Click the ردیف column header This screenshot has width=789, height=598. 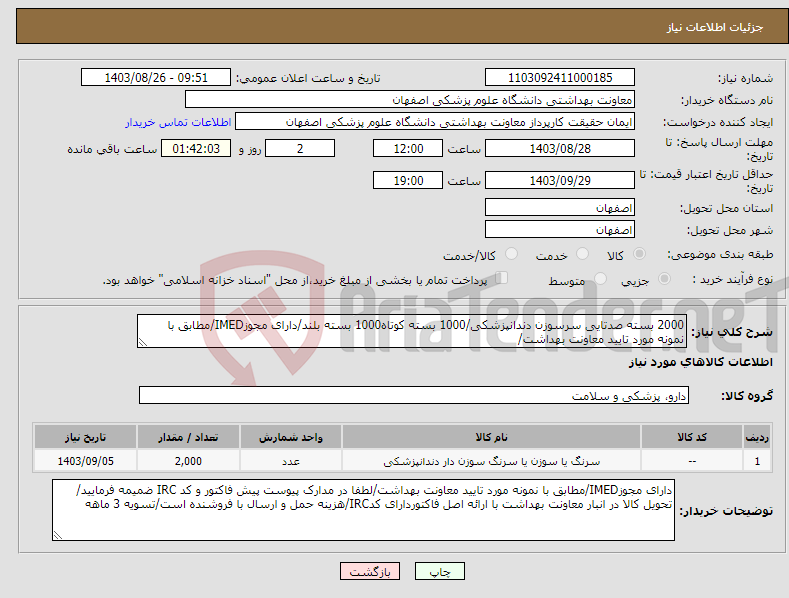click(x=757, y=437)
